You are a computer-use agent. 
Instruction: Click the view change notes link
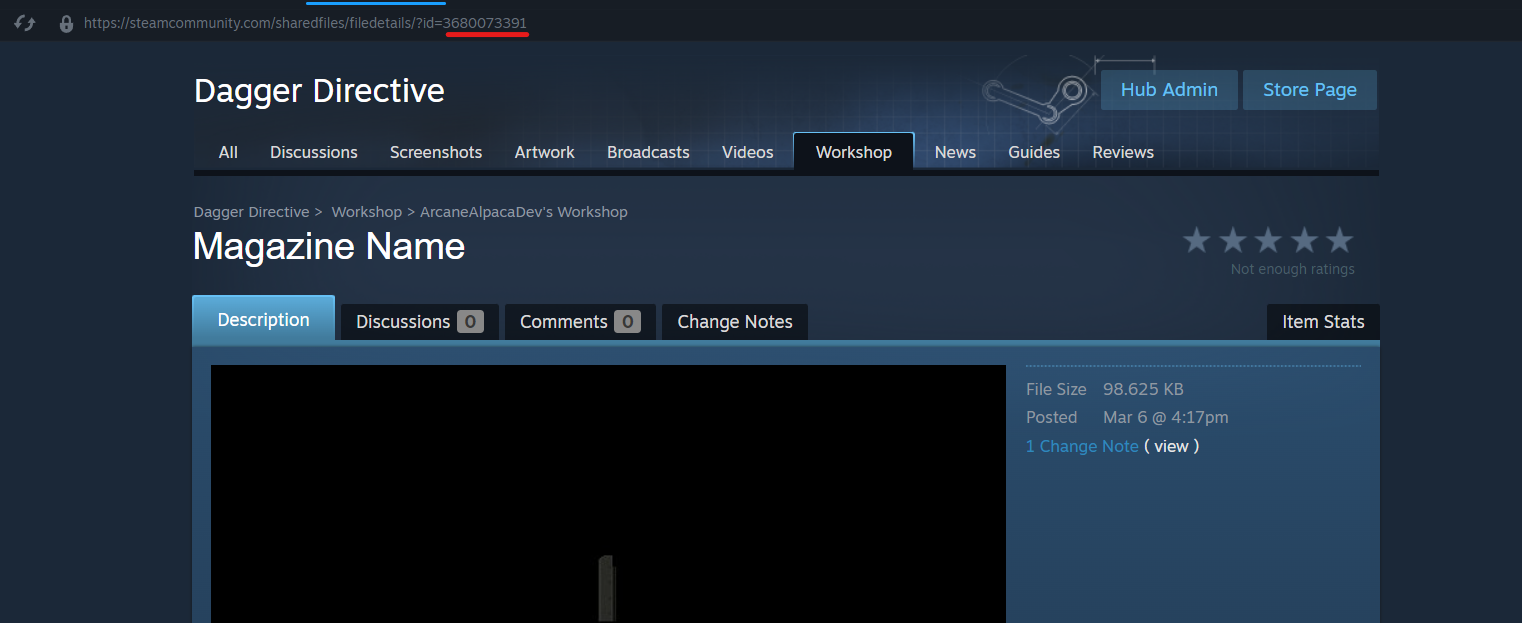1171,446
